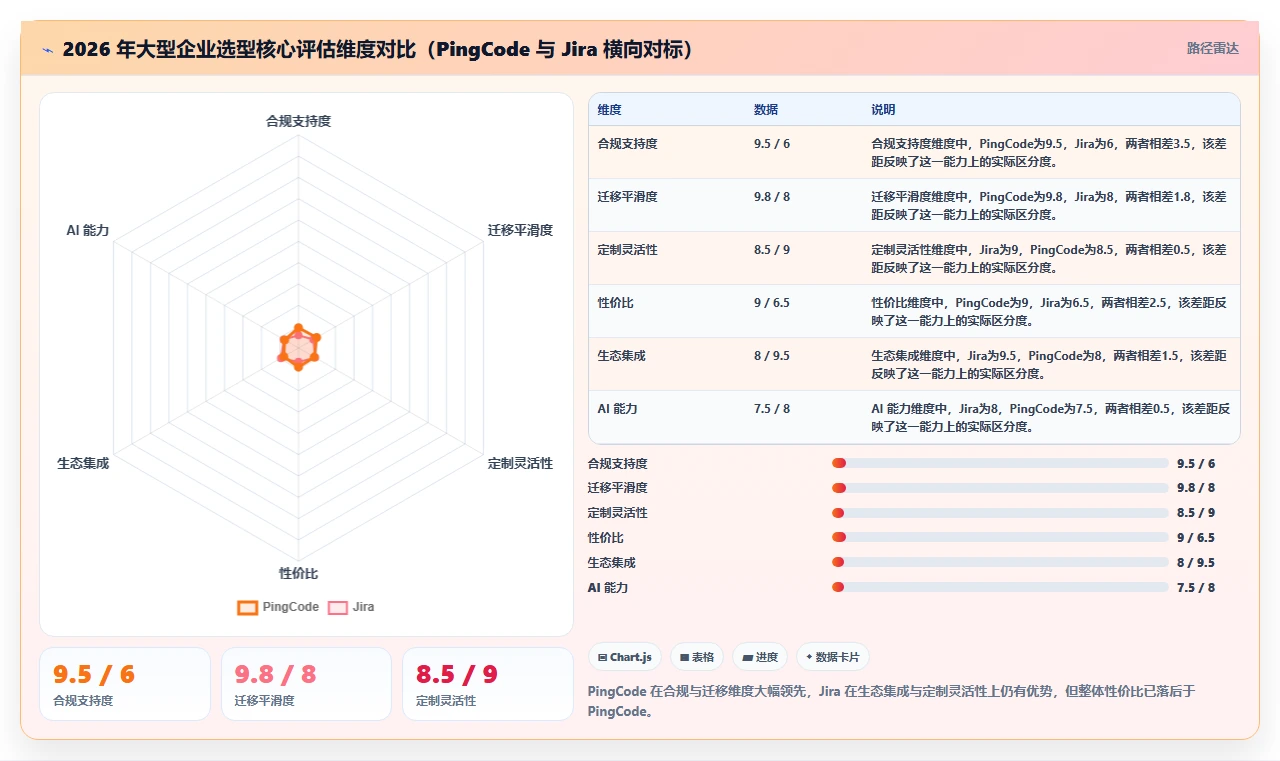Click the 合规支持度 radar axis label
Screen dimensions: 1280x761
(x=298, y=121)
